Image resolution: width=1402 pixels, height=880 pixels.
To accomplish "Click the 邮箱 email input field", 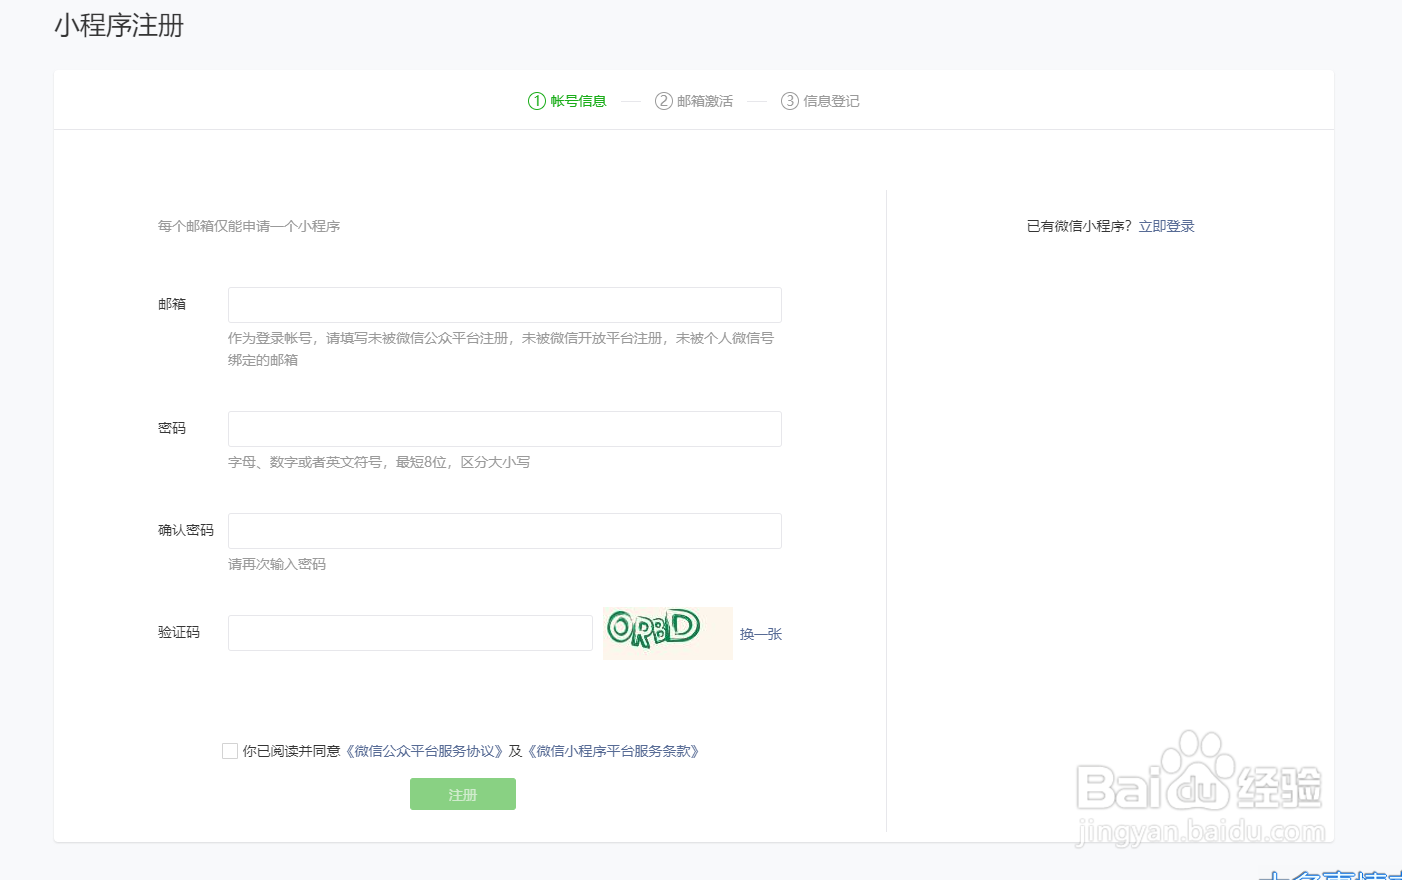I will coord(505,305).
